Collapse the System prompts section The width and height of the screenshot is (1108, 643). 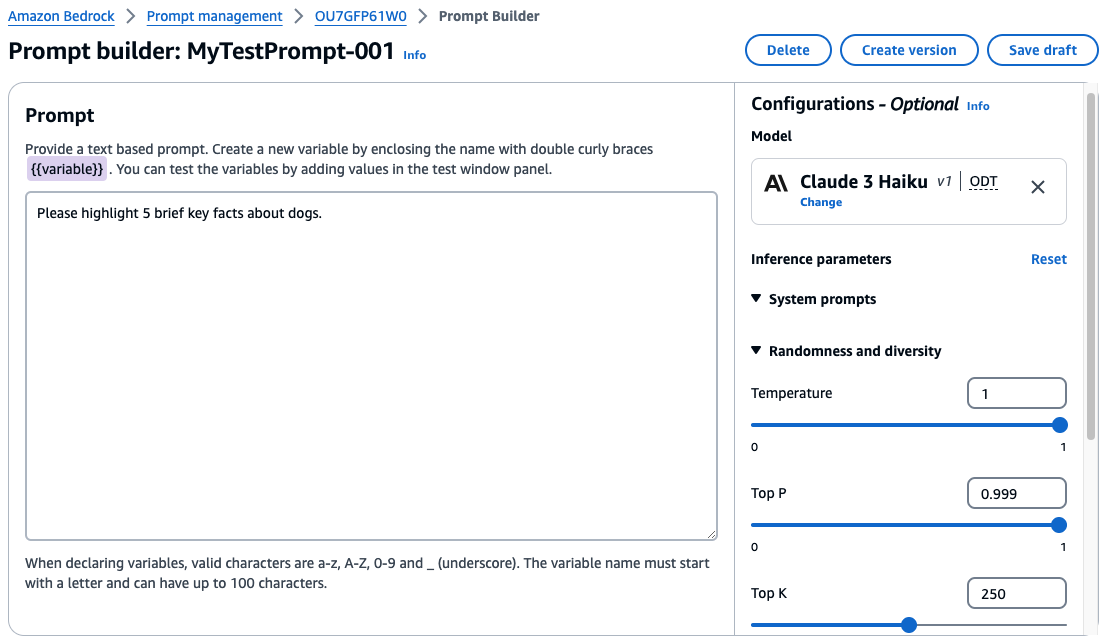coord(813,299)
